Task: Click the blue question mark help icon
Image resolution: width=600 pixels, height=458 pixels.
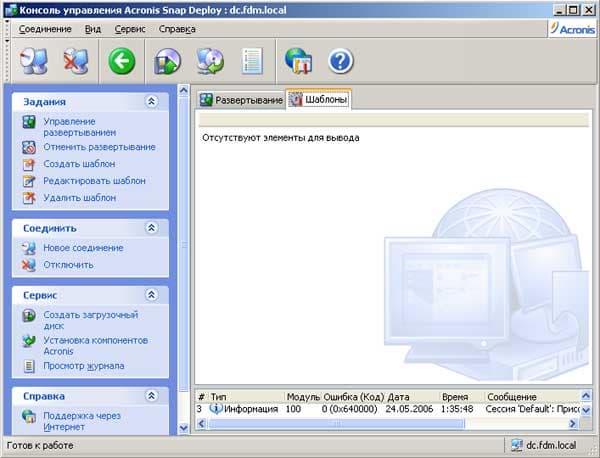Action: (x=340, y=61)
